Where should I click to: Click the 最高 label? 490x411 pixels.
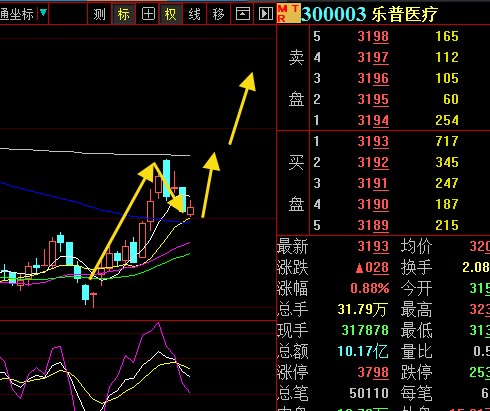[416, 310]
